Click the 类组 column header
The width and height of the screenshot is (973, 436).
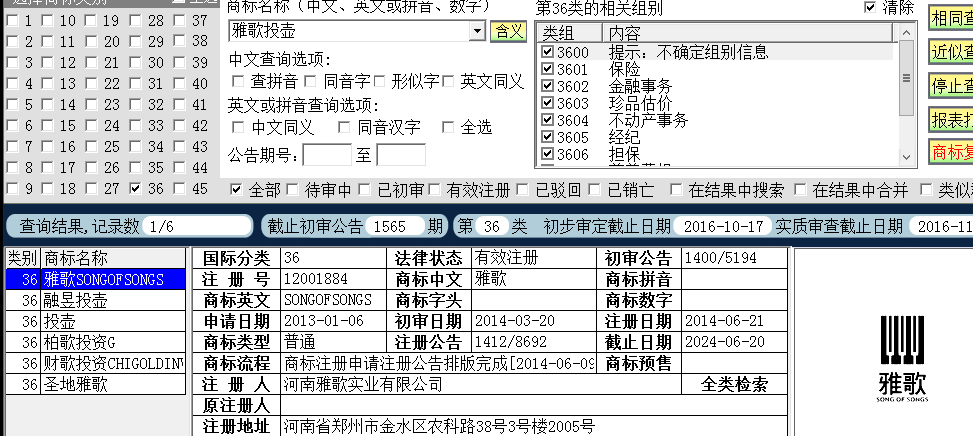pyautogui.click(x=570, y=33)
